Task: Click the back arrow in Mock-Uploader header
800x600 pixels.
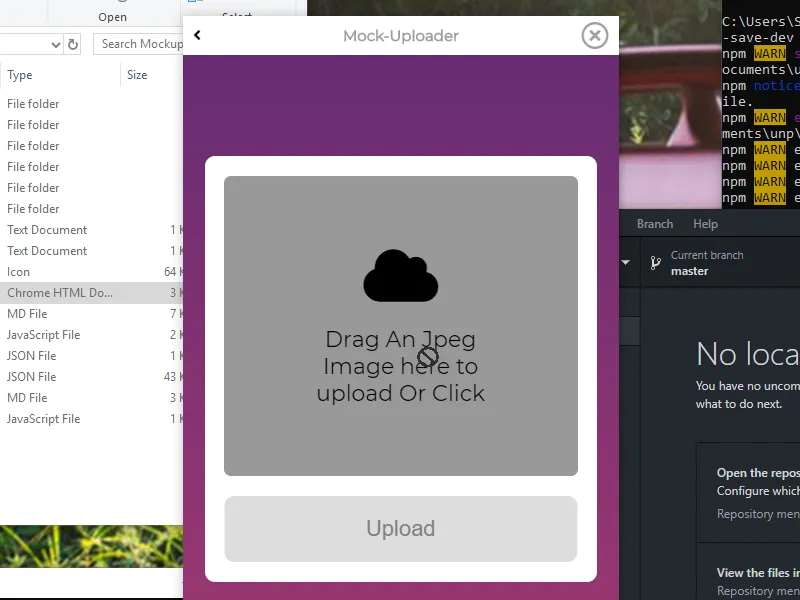Action: 197,35
